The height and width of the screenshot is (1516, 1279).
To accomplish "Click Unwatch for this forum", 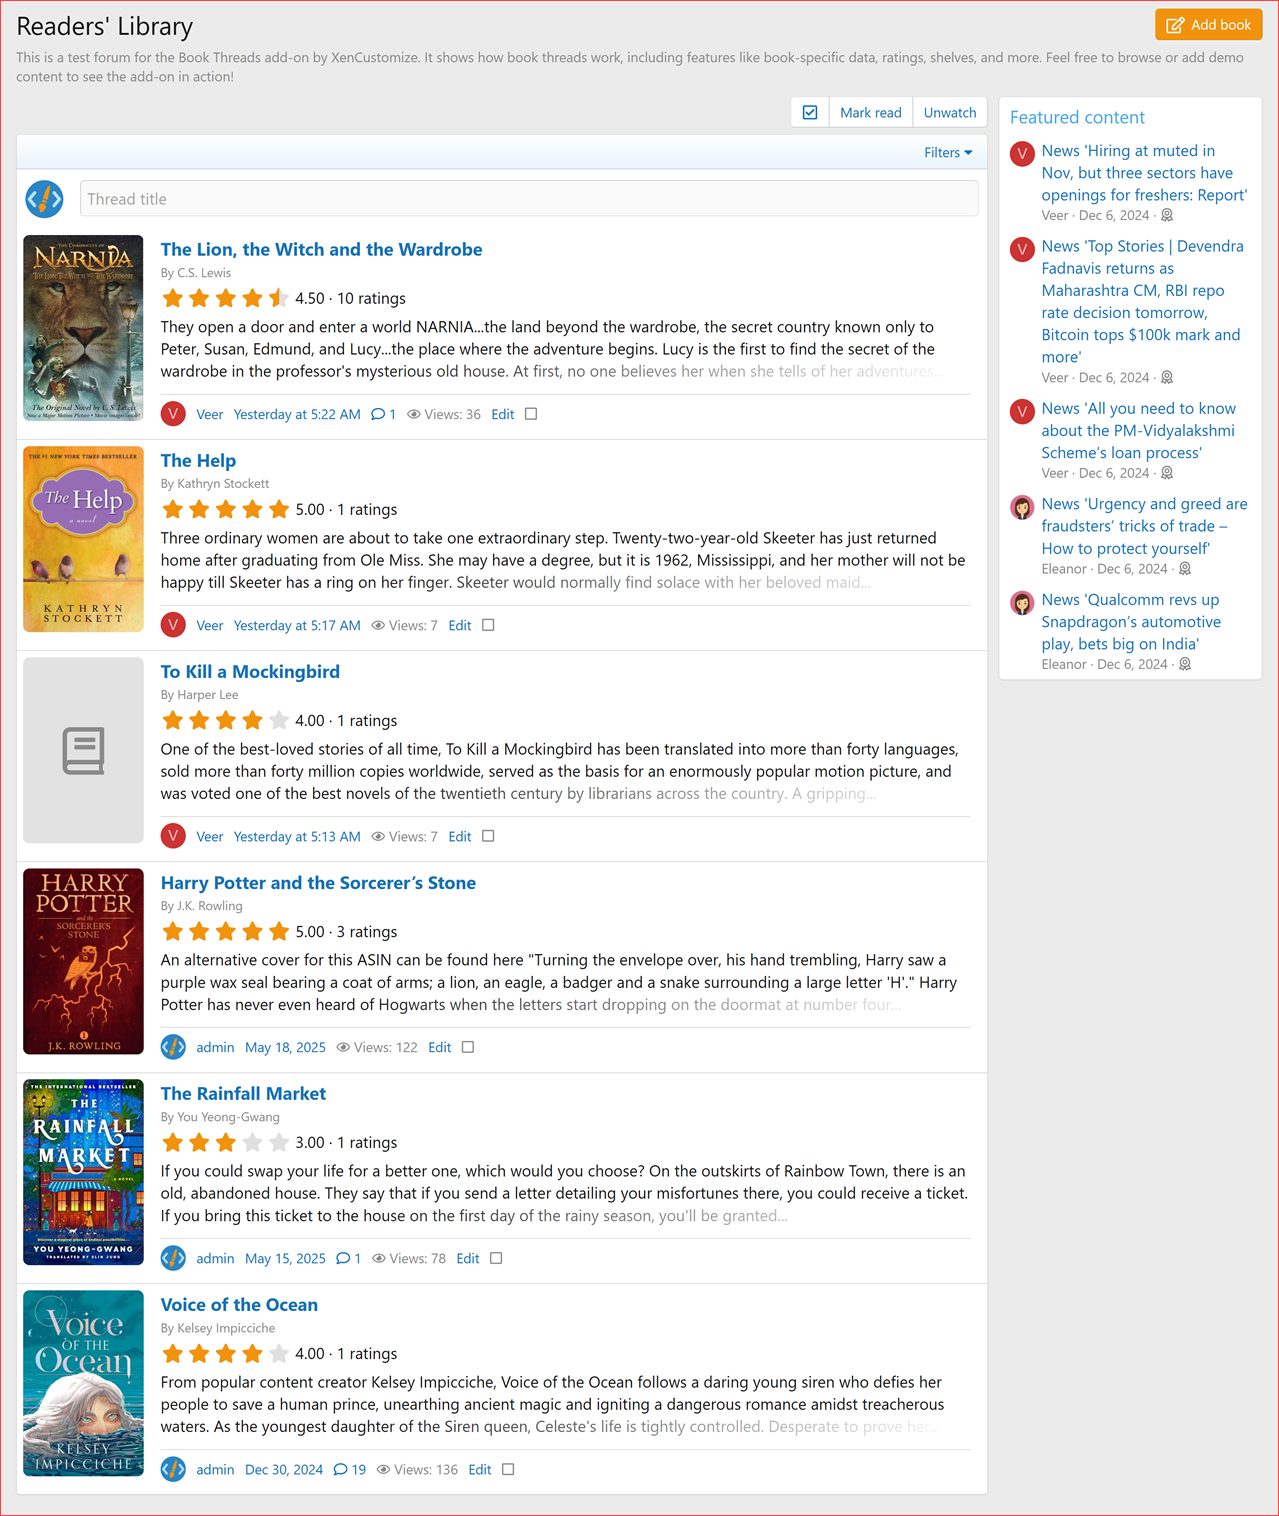I will pos(949,112).
